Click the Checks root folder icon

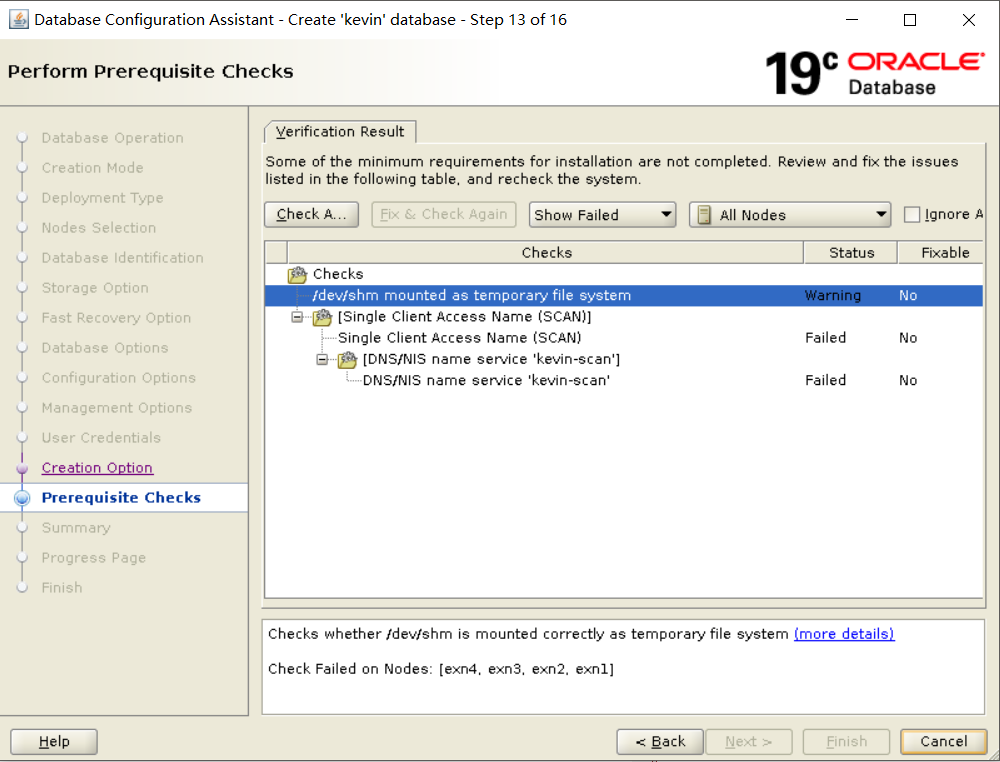297,275
